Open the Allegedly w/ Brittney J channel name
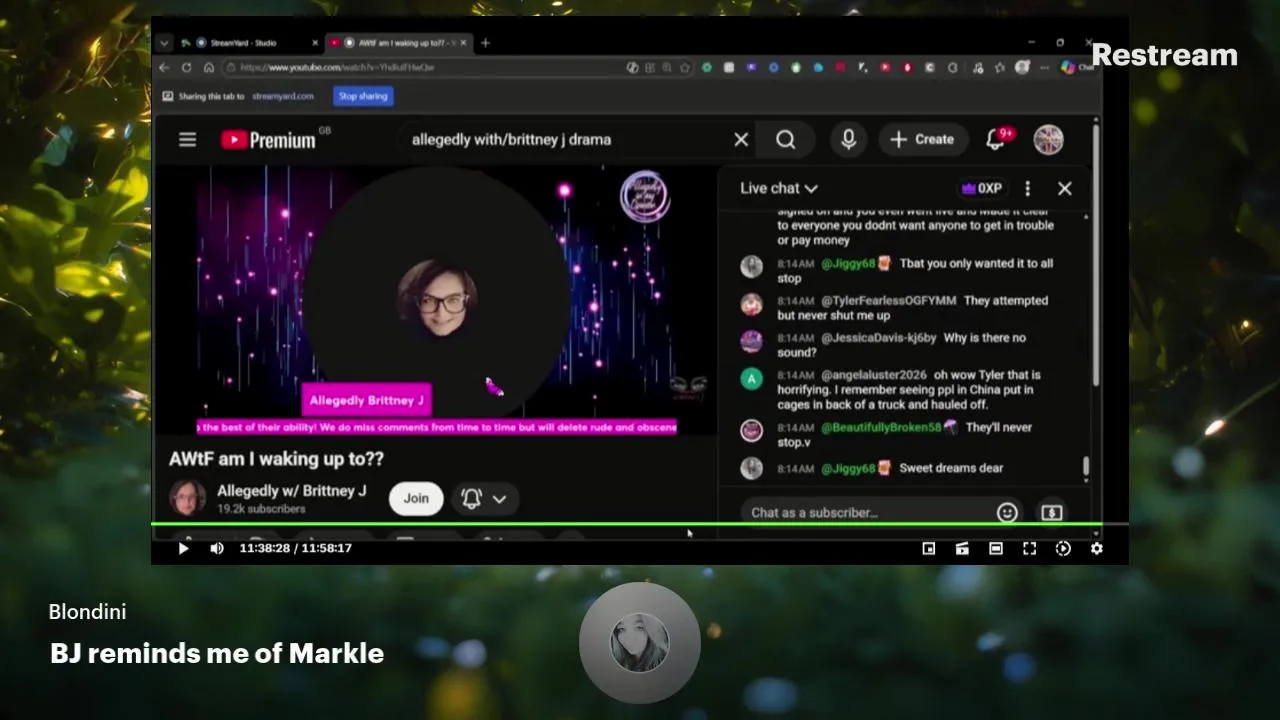 point(292,491)
